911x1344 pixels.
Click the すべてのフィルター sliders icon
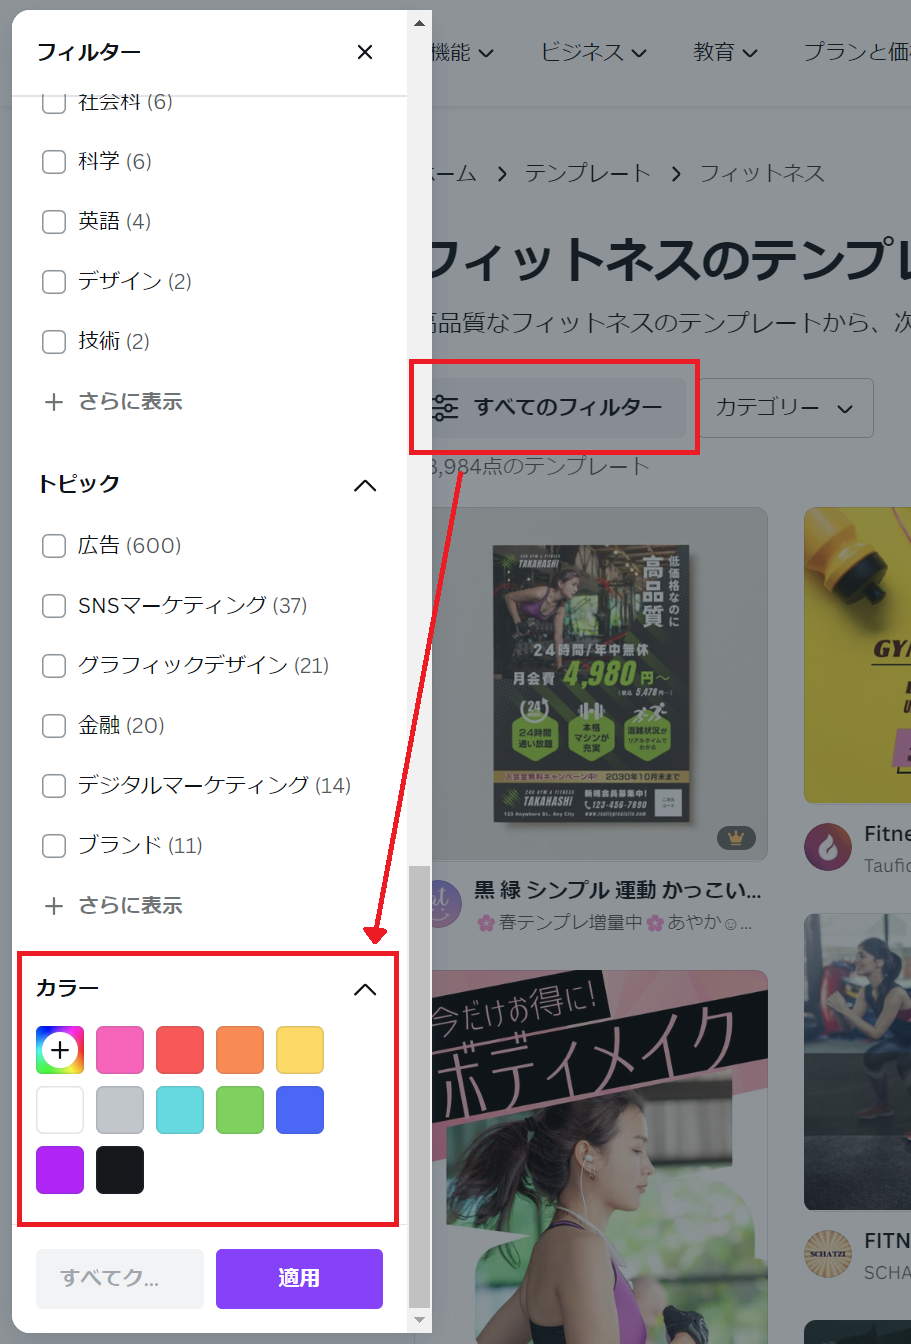click(x=445, y=407)
